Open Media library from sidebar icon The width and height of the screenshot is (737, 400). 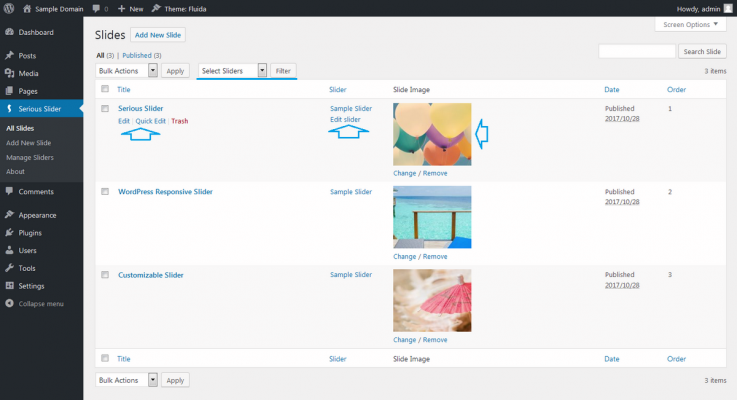coord(9,73)
